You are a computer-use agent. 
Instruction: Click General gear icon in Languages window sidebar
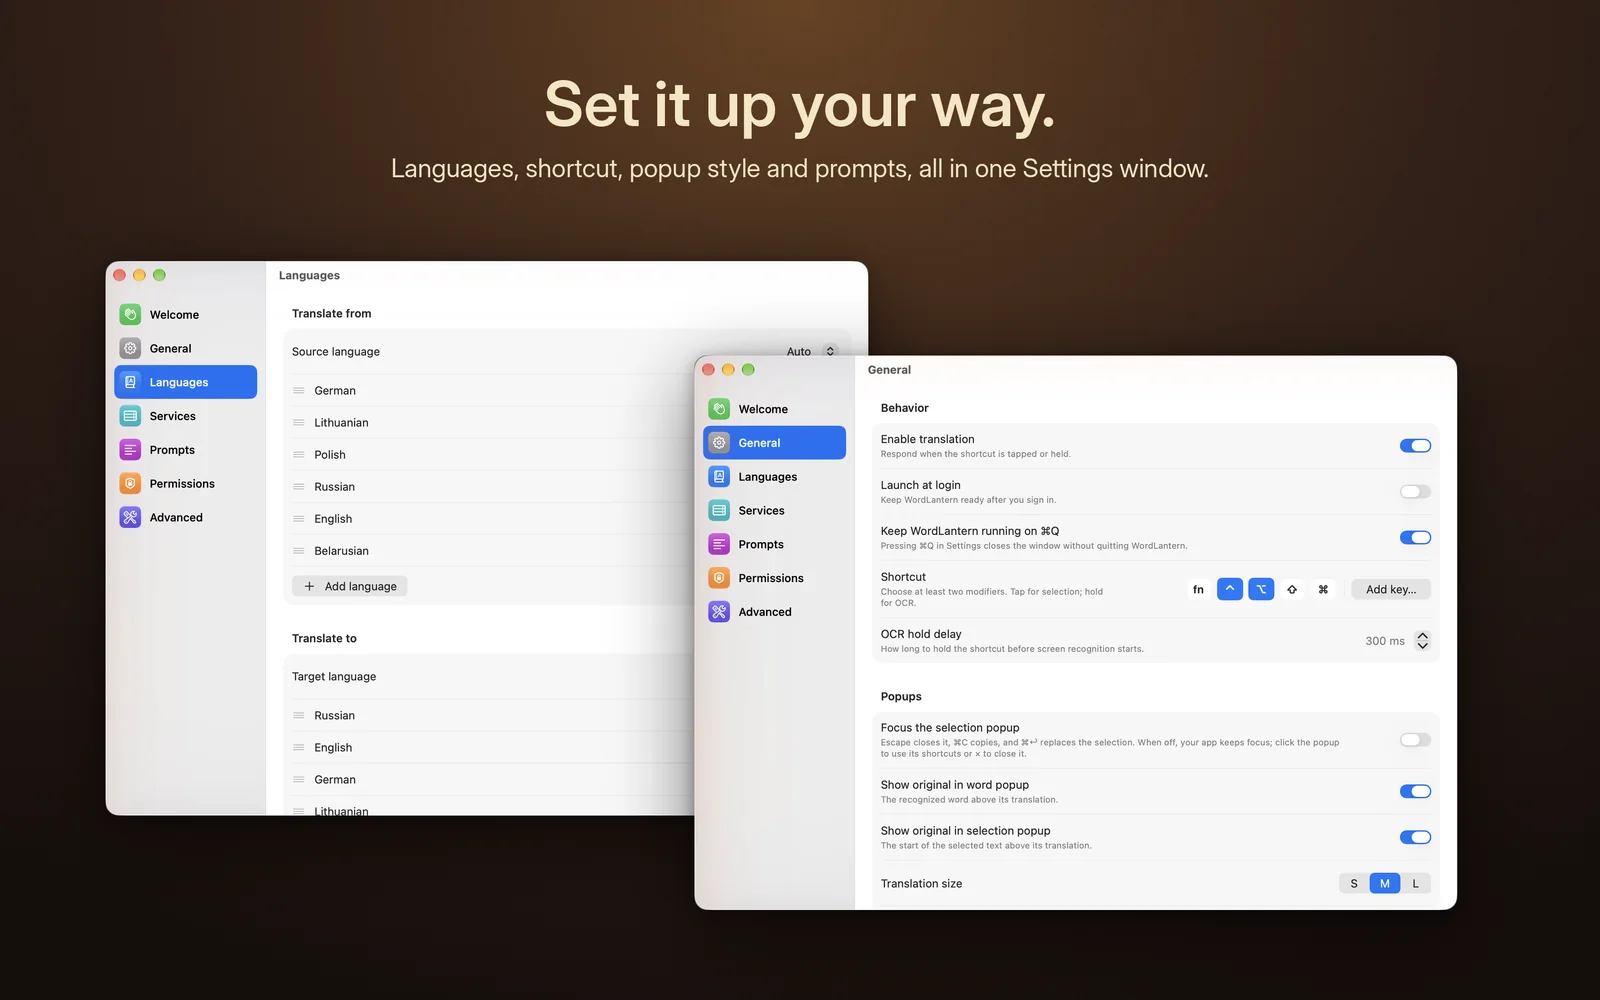130,349
